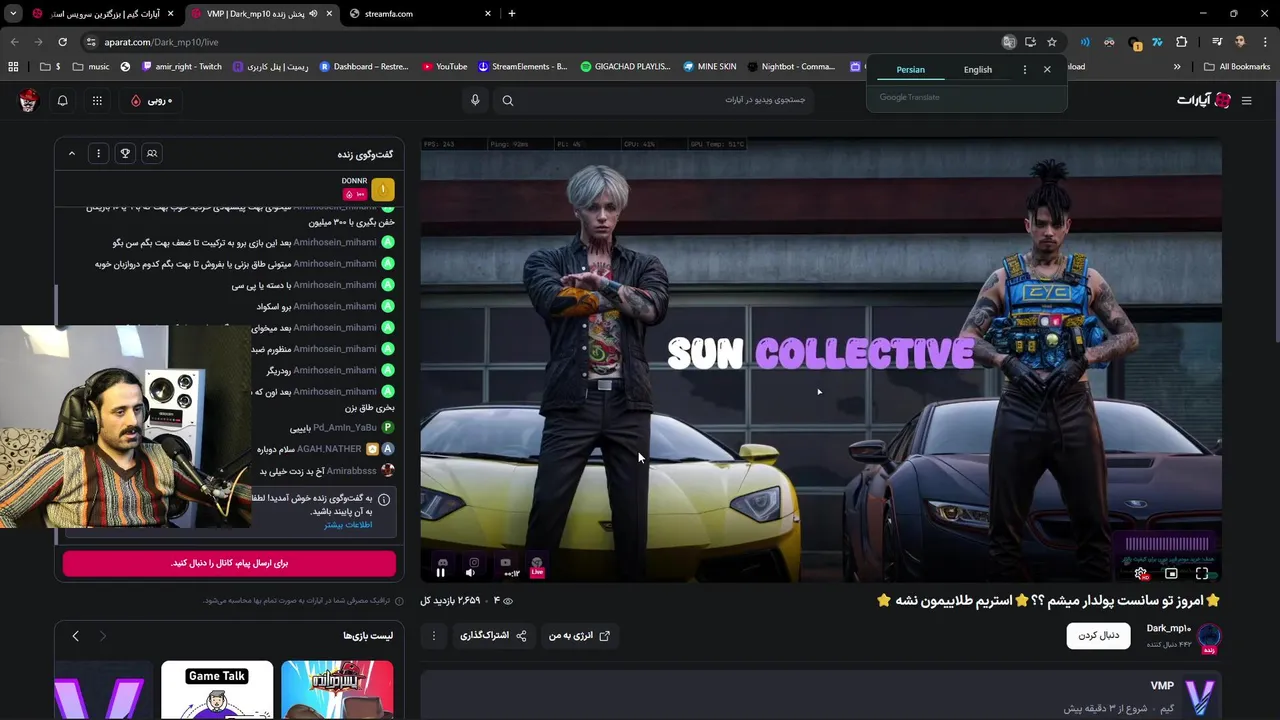Open StreamElements bookmark
This screenshot has height=720, width=1280.
click(522, 67)
